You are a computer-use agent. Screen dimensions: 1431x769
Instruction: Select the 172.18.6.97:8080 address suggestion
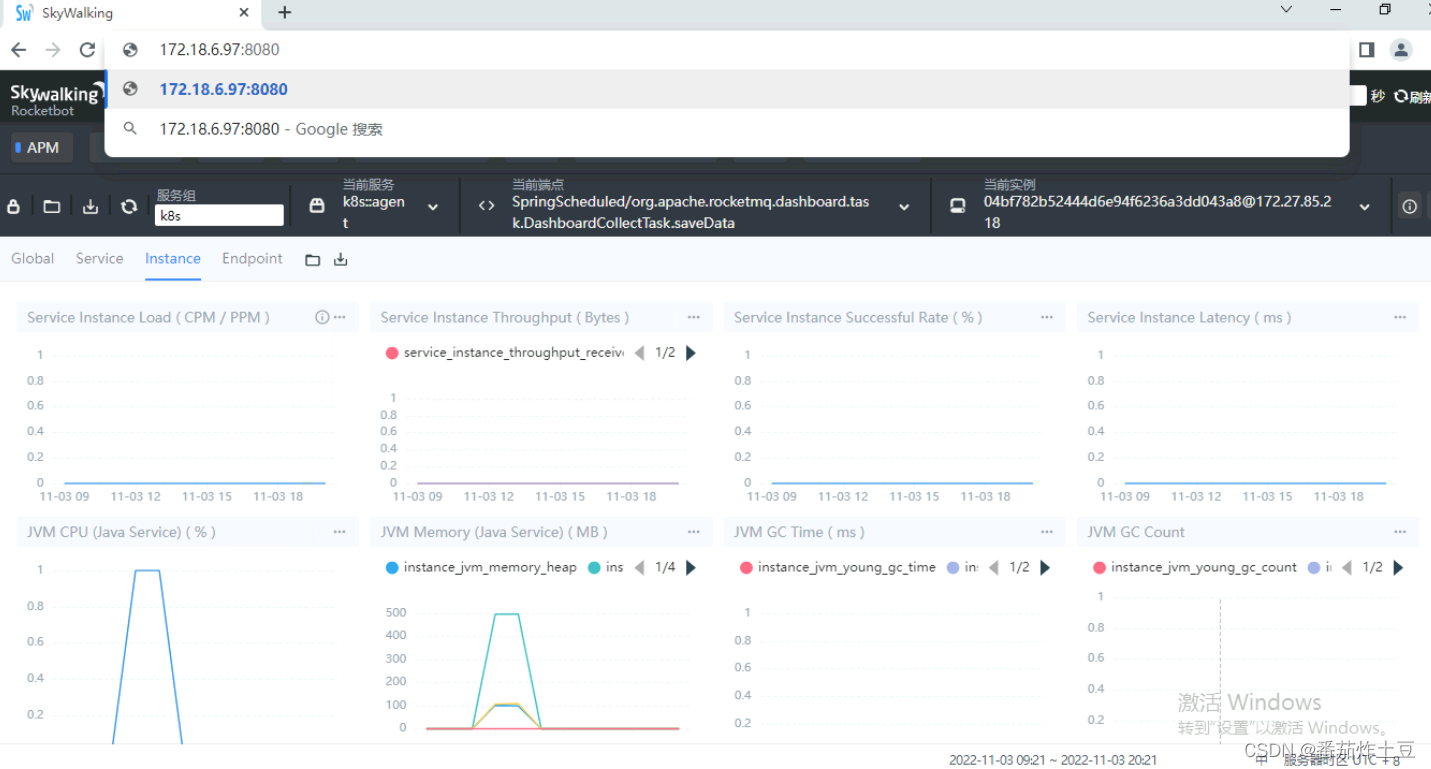223,89
